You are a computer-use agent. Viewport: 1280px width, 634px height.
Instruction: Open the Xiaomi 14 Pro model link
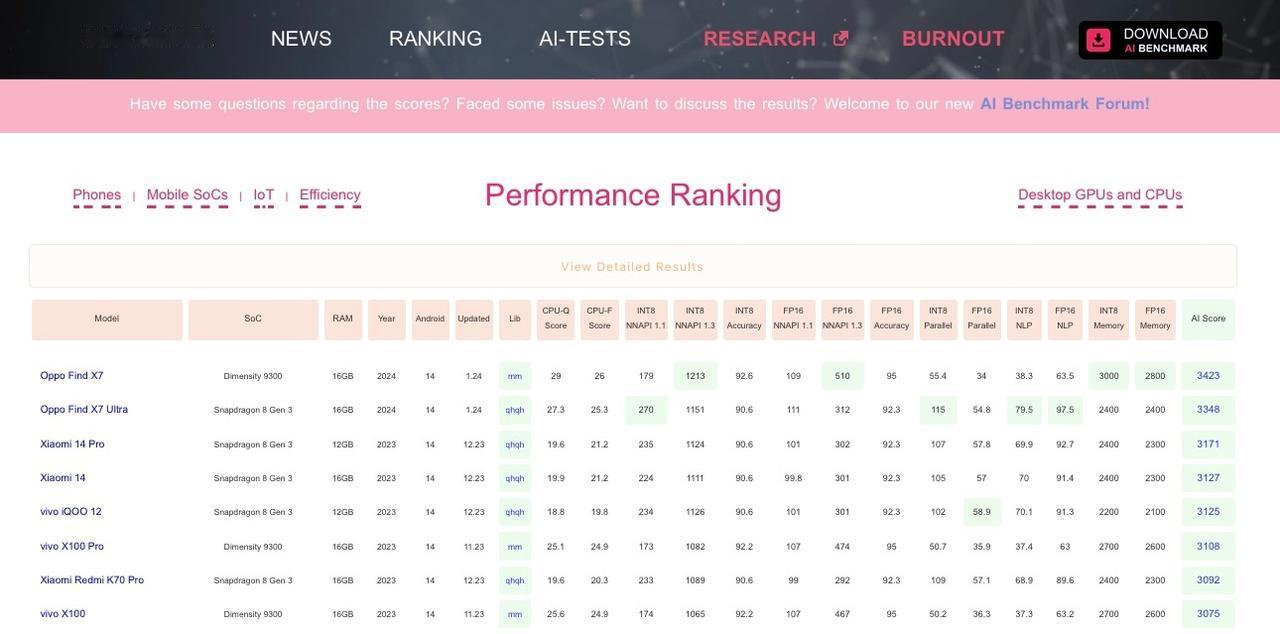pos(72,444)
